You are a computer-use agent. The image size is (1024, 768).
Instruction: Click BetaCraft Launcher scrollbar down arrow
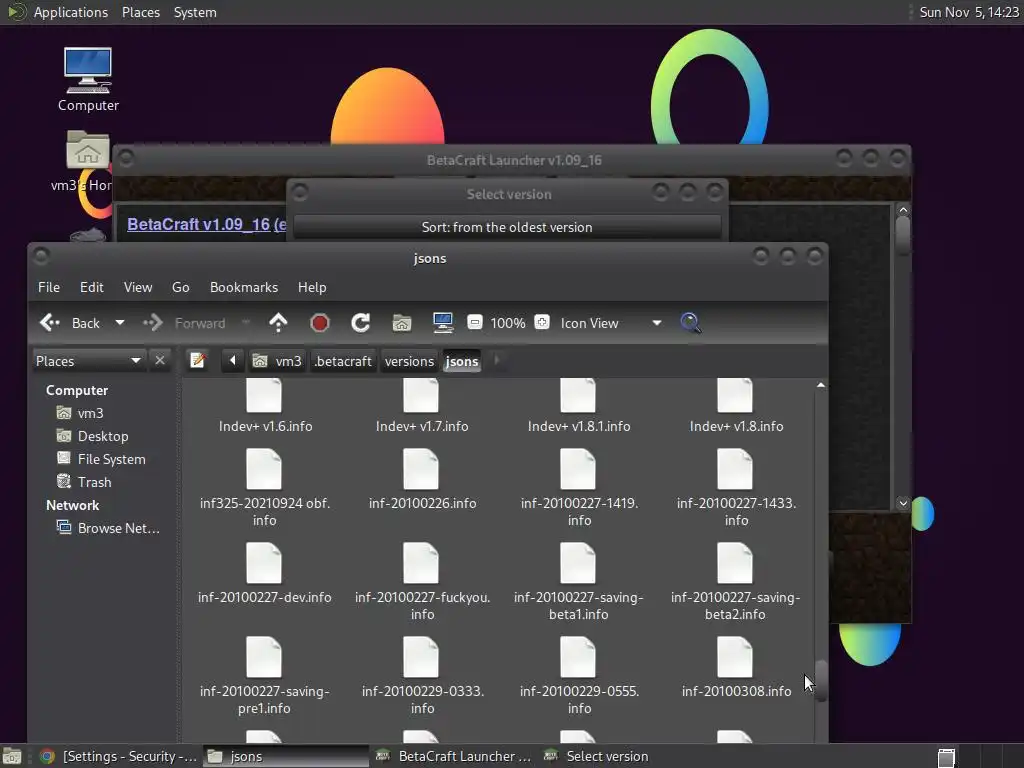[903, 503]
